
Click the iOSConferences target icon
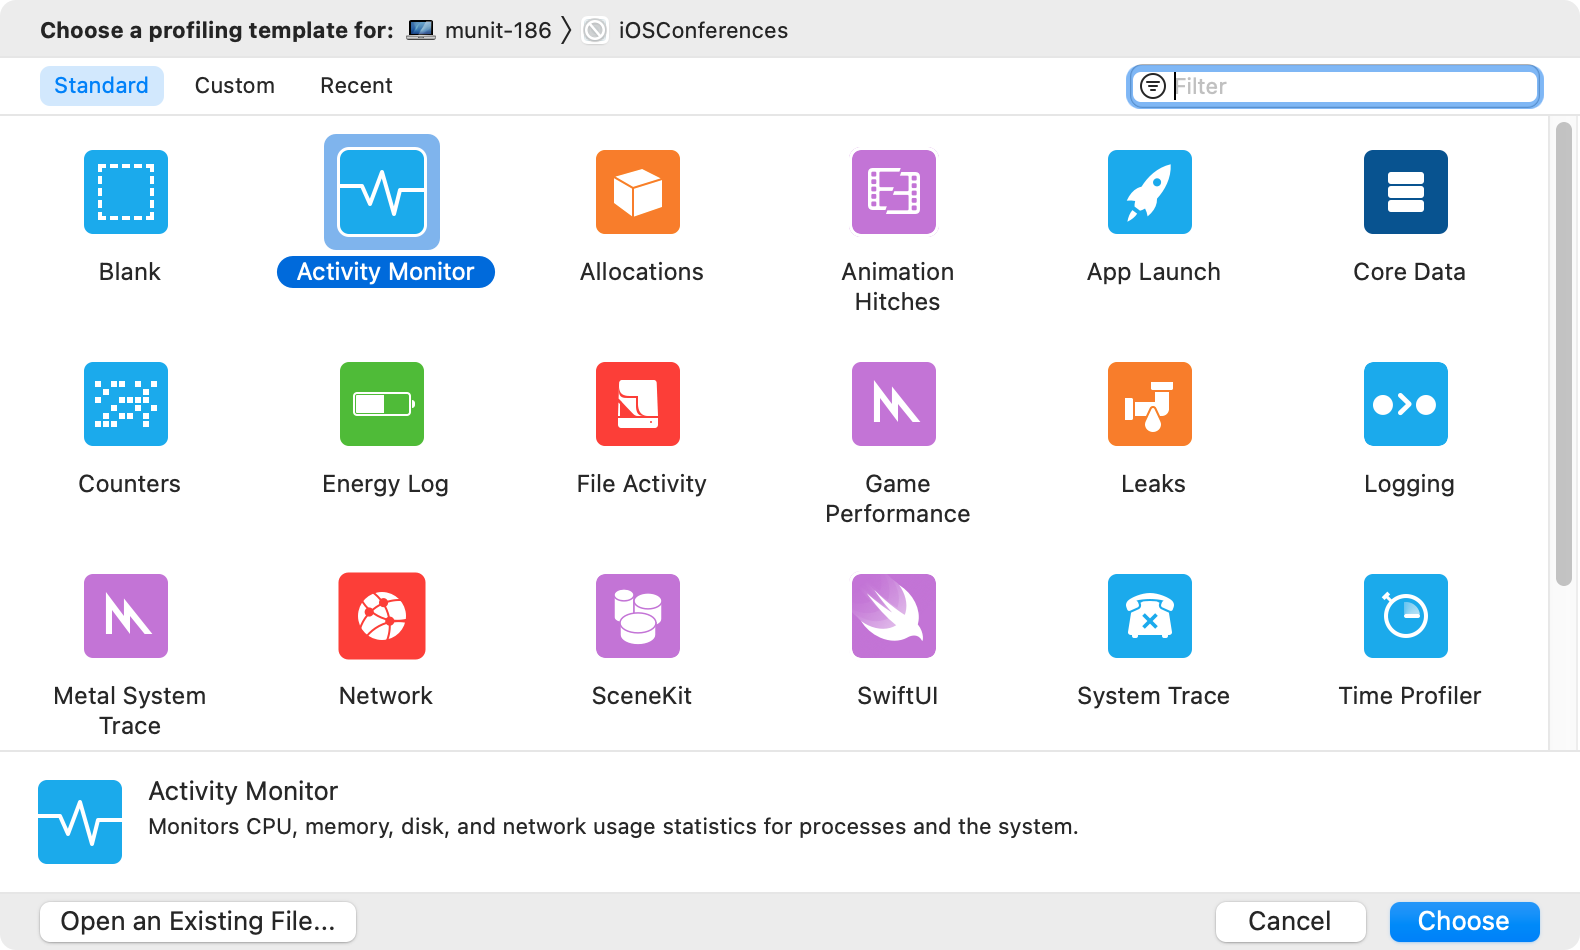click(595, 30)
